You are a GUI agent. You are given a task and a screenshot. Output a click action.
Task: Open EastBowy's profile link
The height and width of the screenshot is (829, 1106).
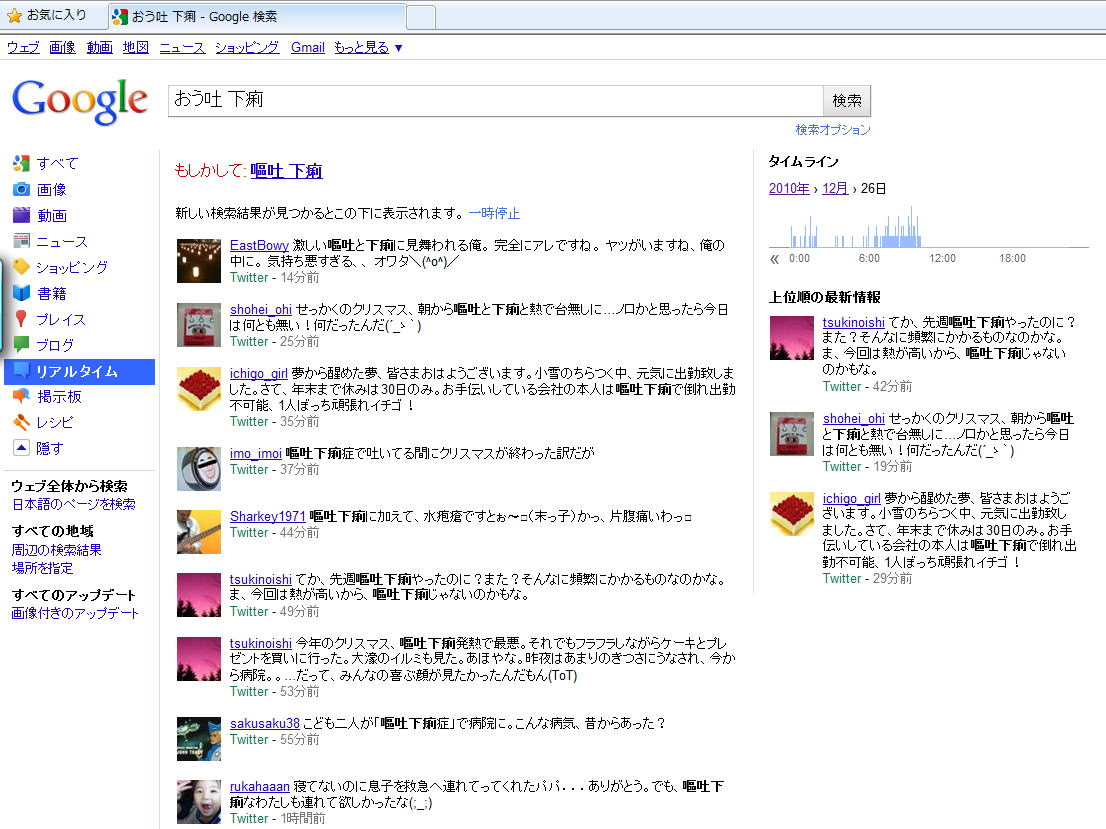pyautogui.click(x=259, y=246)
